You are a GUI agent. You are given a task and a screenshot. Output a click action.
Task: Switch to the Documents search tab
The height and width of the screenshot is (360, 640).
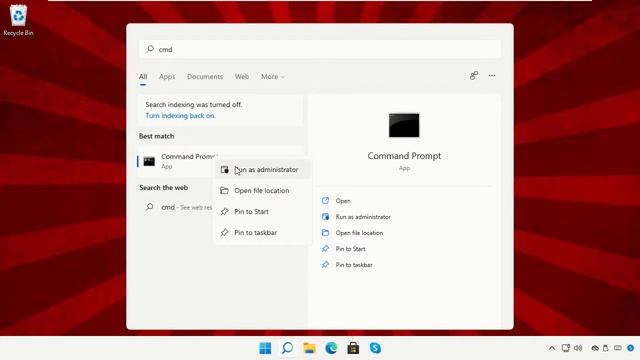[x=205, y=77]
